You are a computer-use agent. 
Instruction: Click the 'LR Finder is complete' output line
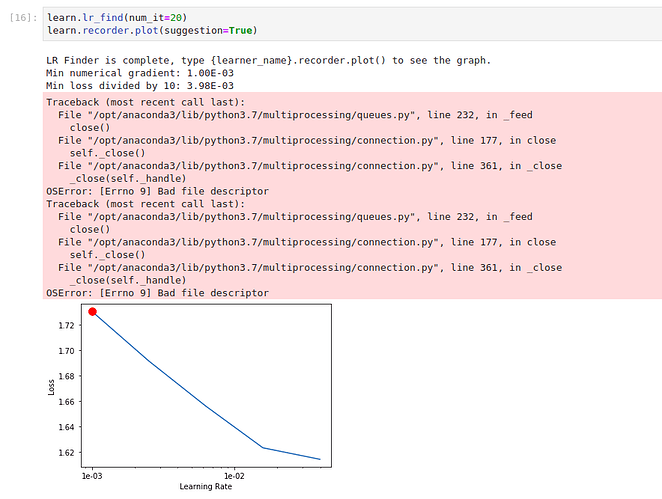269,60
